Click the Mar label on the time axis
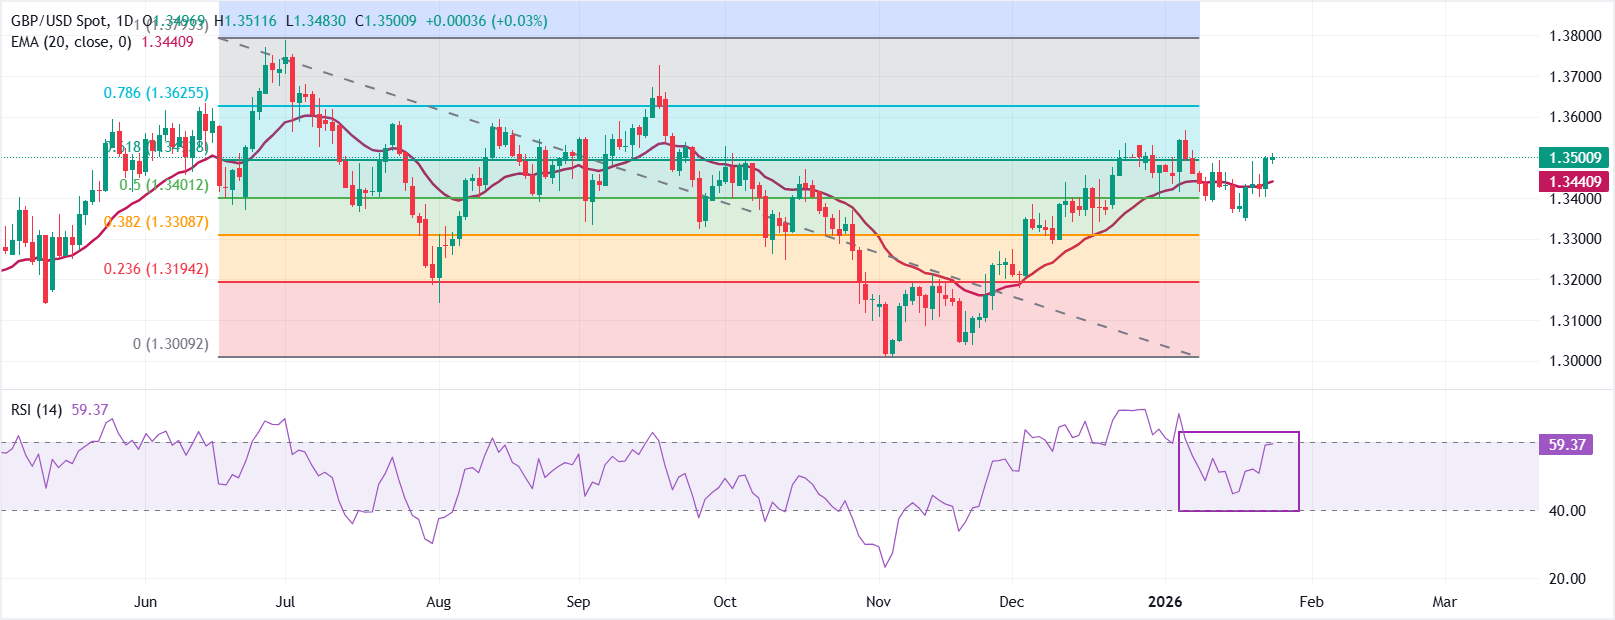The image size is (1615, 620). 1444,602
